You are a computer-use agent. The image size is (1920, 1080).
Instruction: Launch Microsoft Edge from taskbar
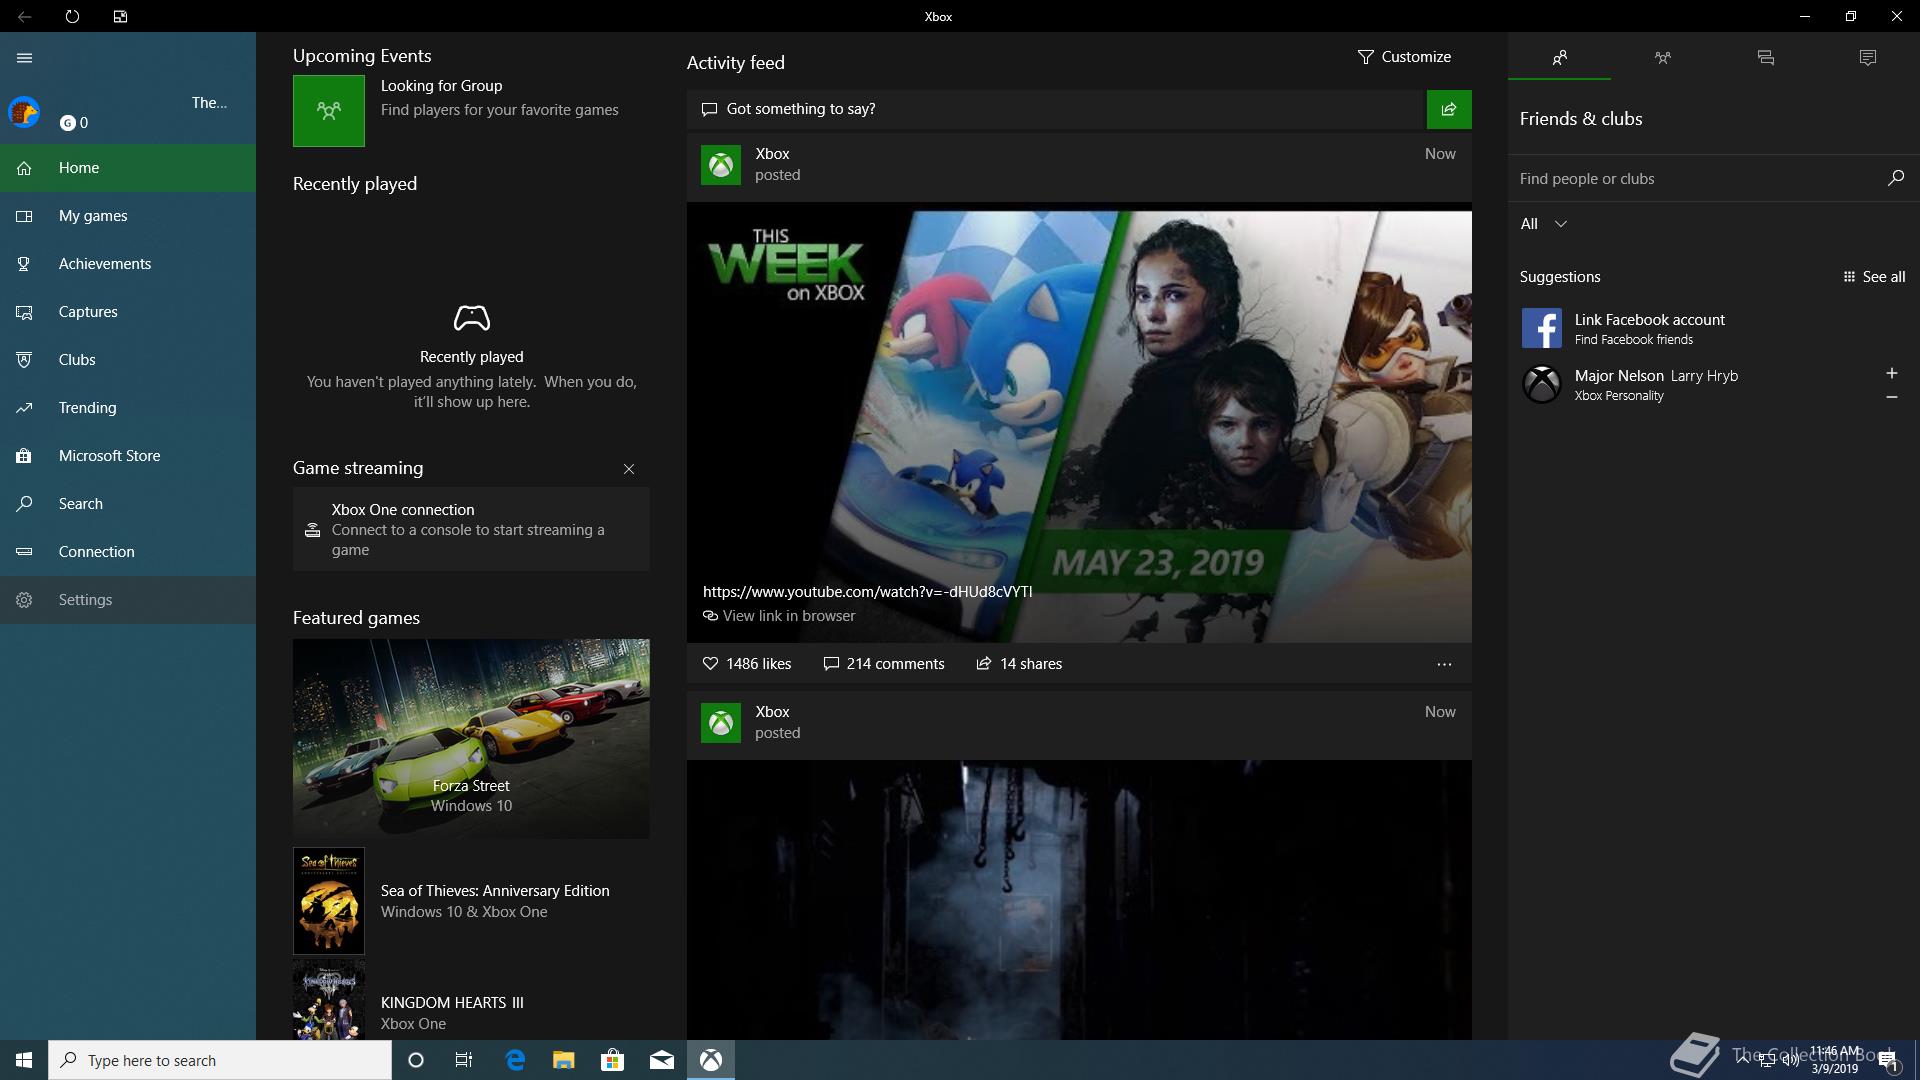click(x=515, y=1060)
